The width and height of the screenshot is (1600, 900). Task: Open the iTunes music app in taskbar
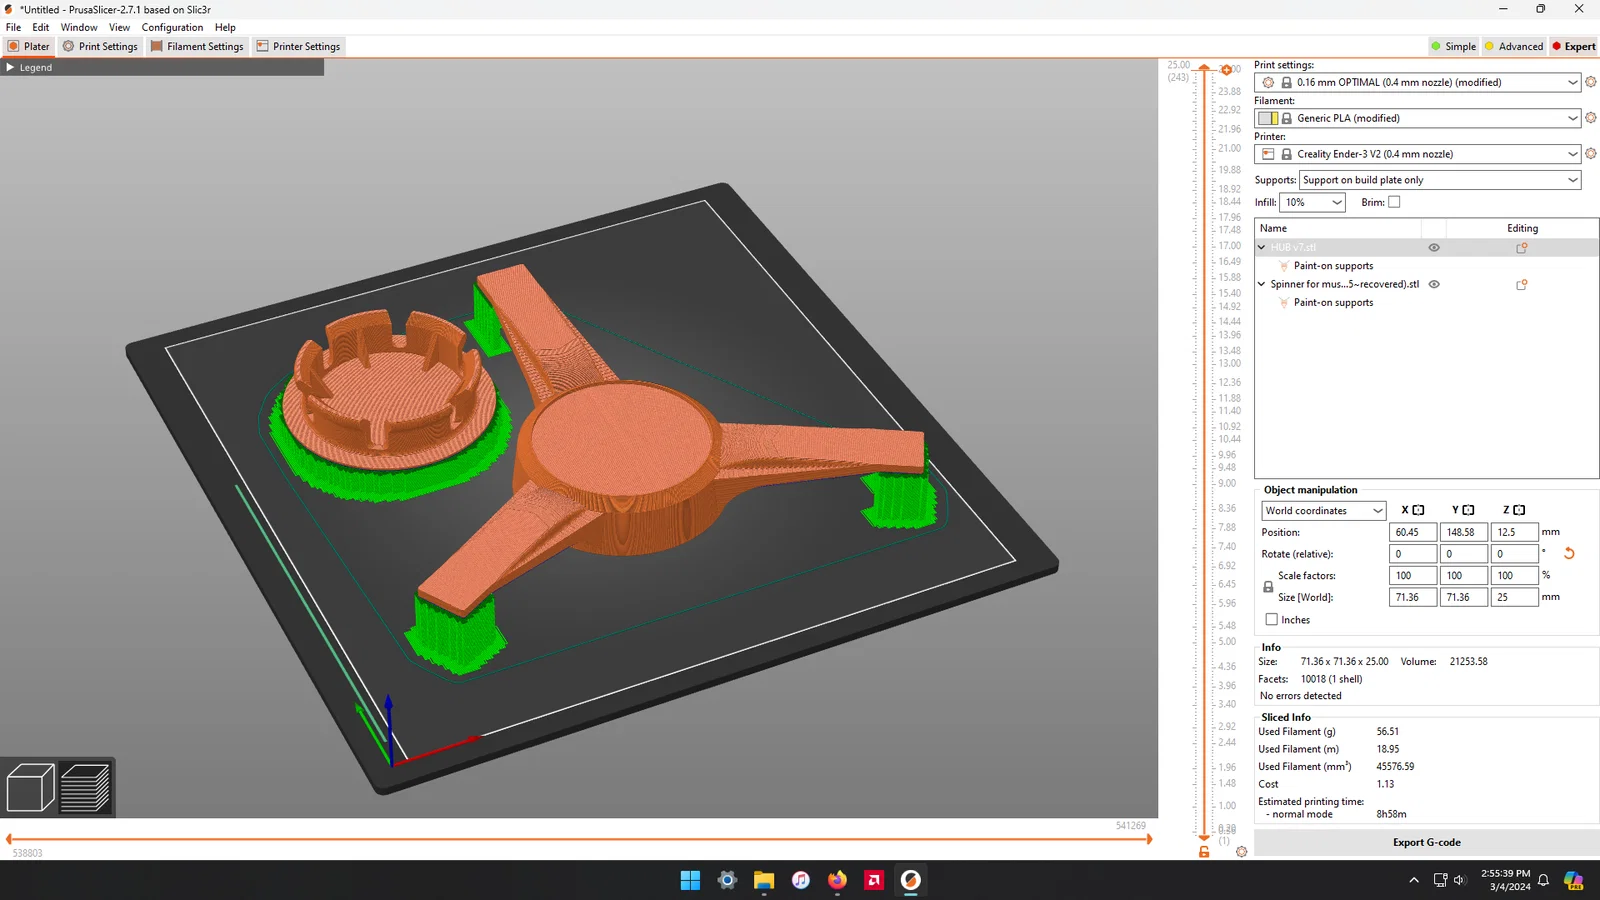[x=801, y=880]
